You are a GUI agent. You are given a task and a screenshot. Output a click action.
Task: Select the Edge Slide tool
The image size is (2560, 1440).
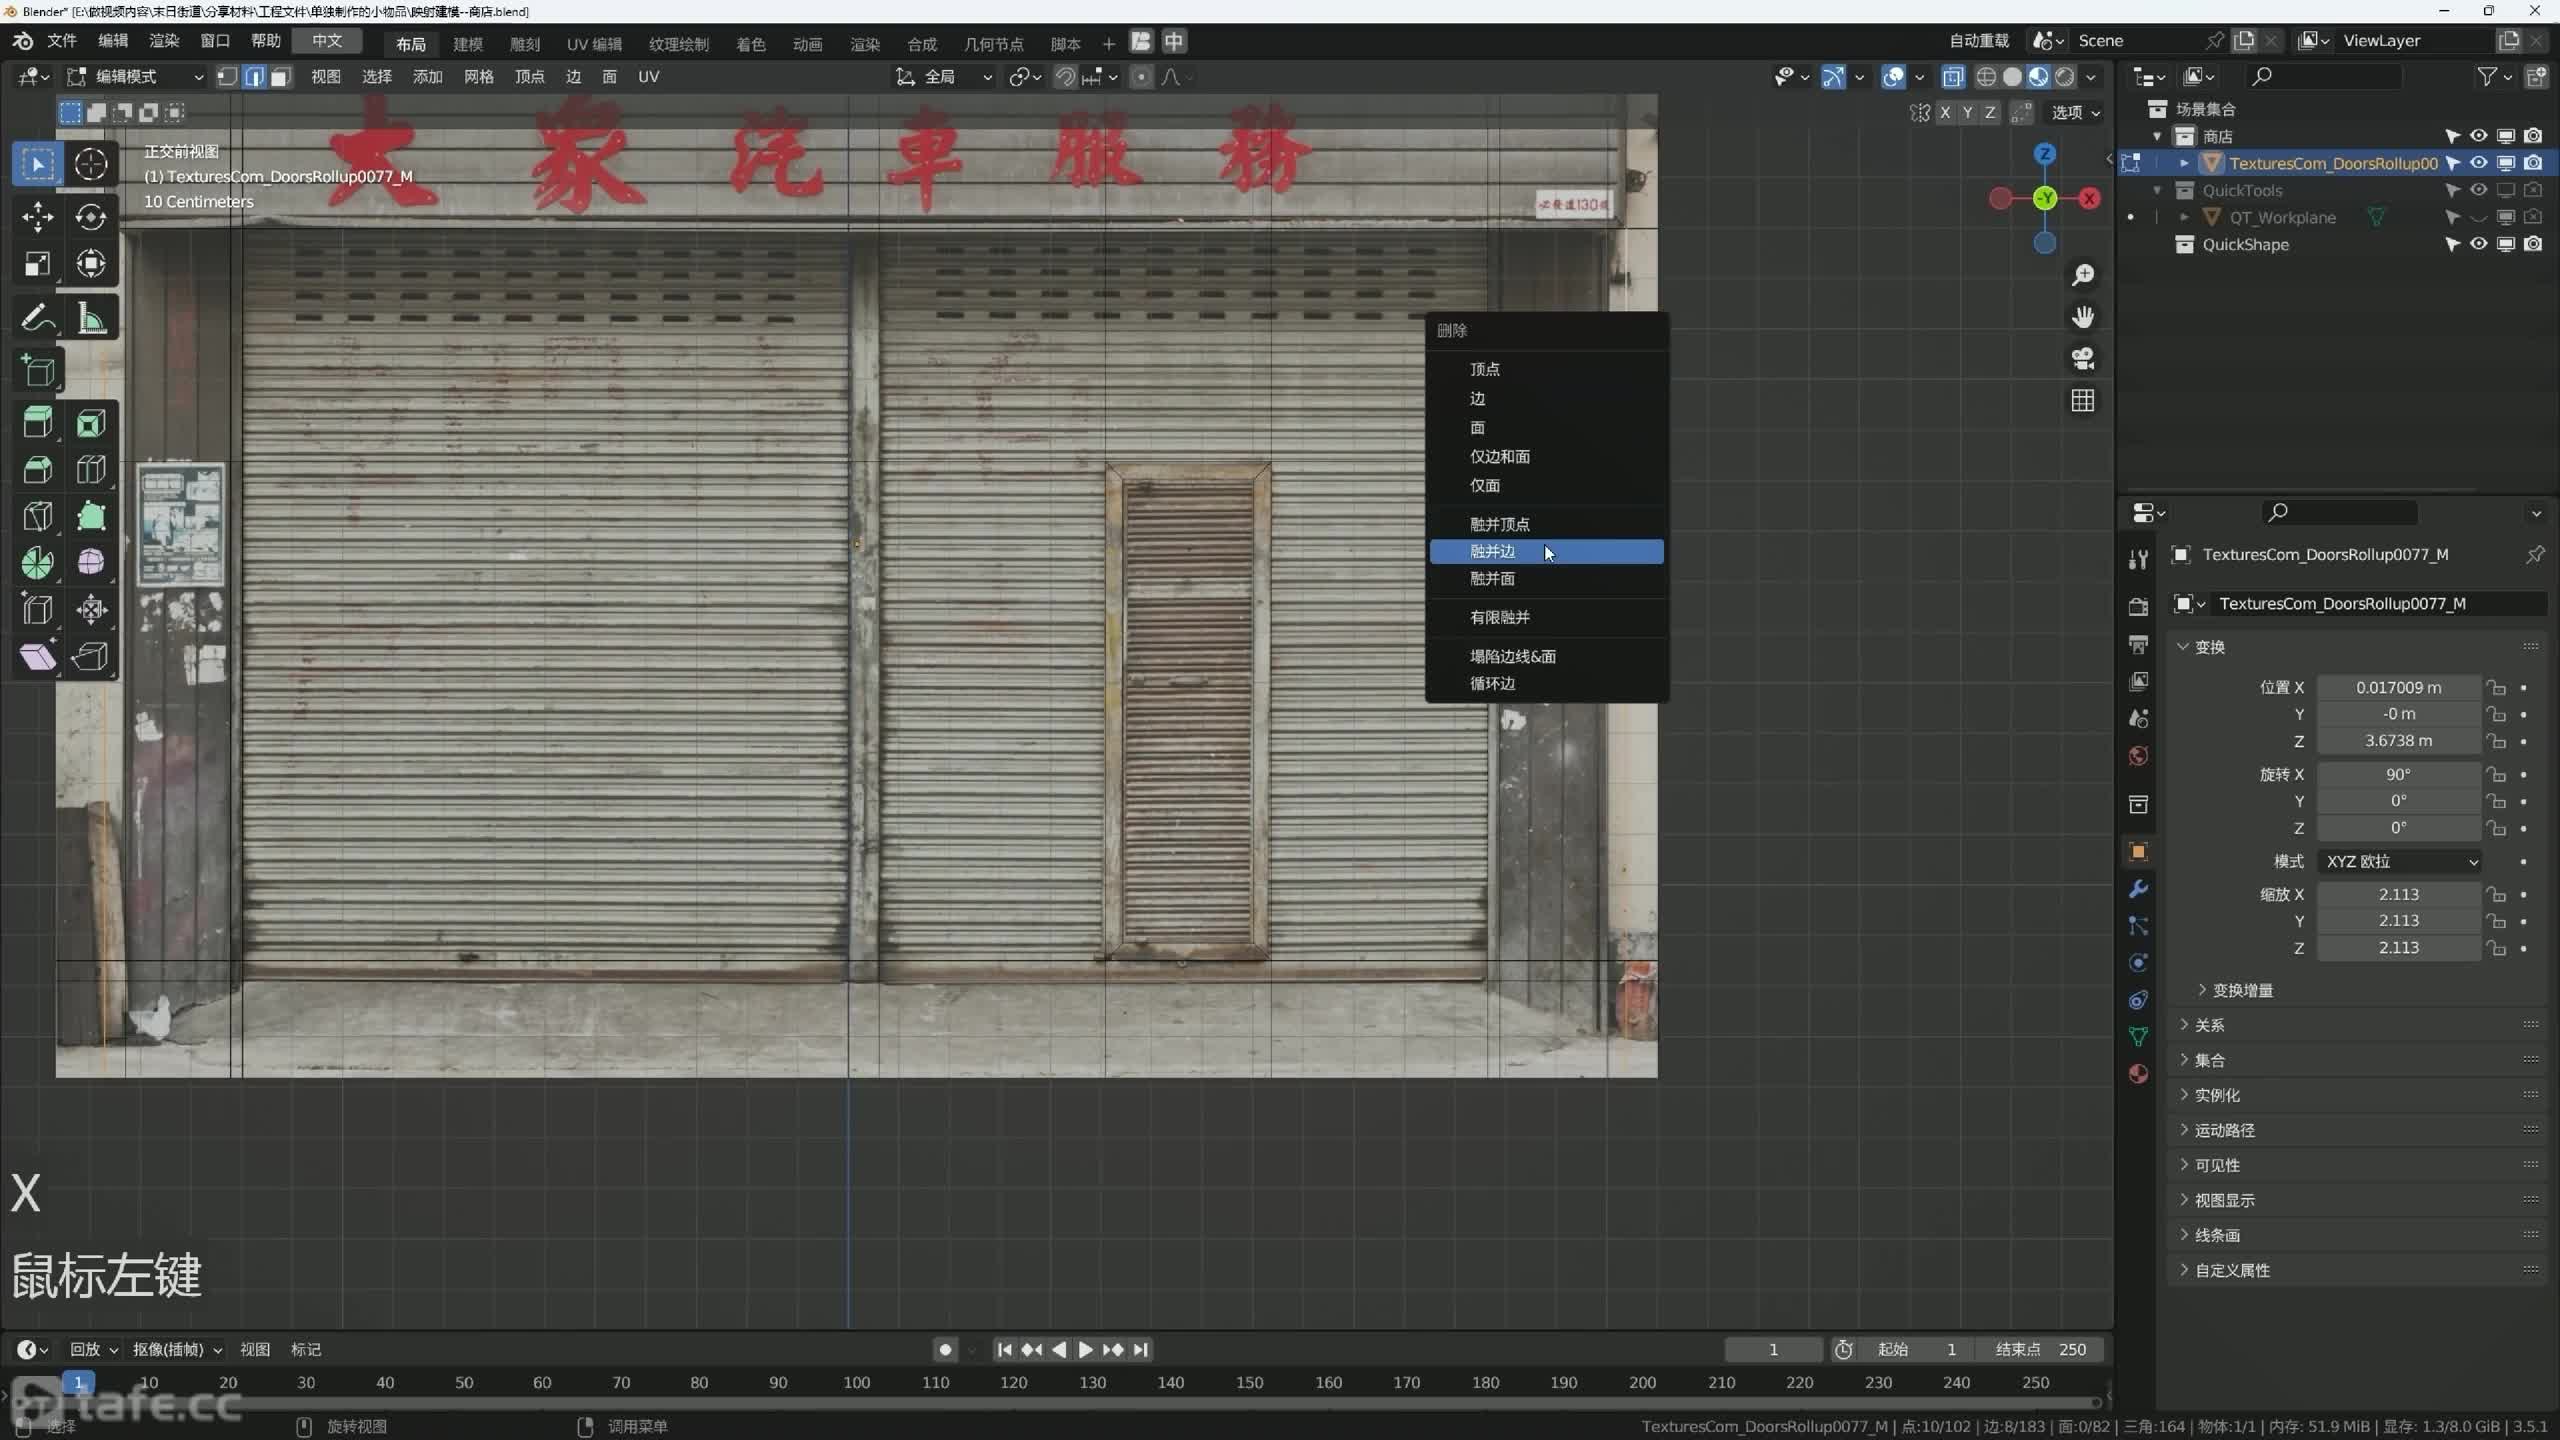(x=37, y=609)
